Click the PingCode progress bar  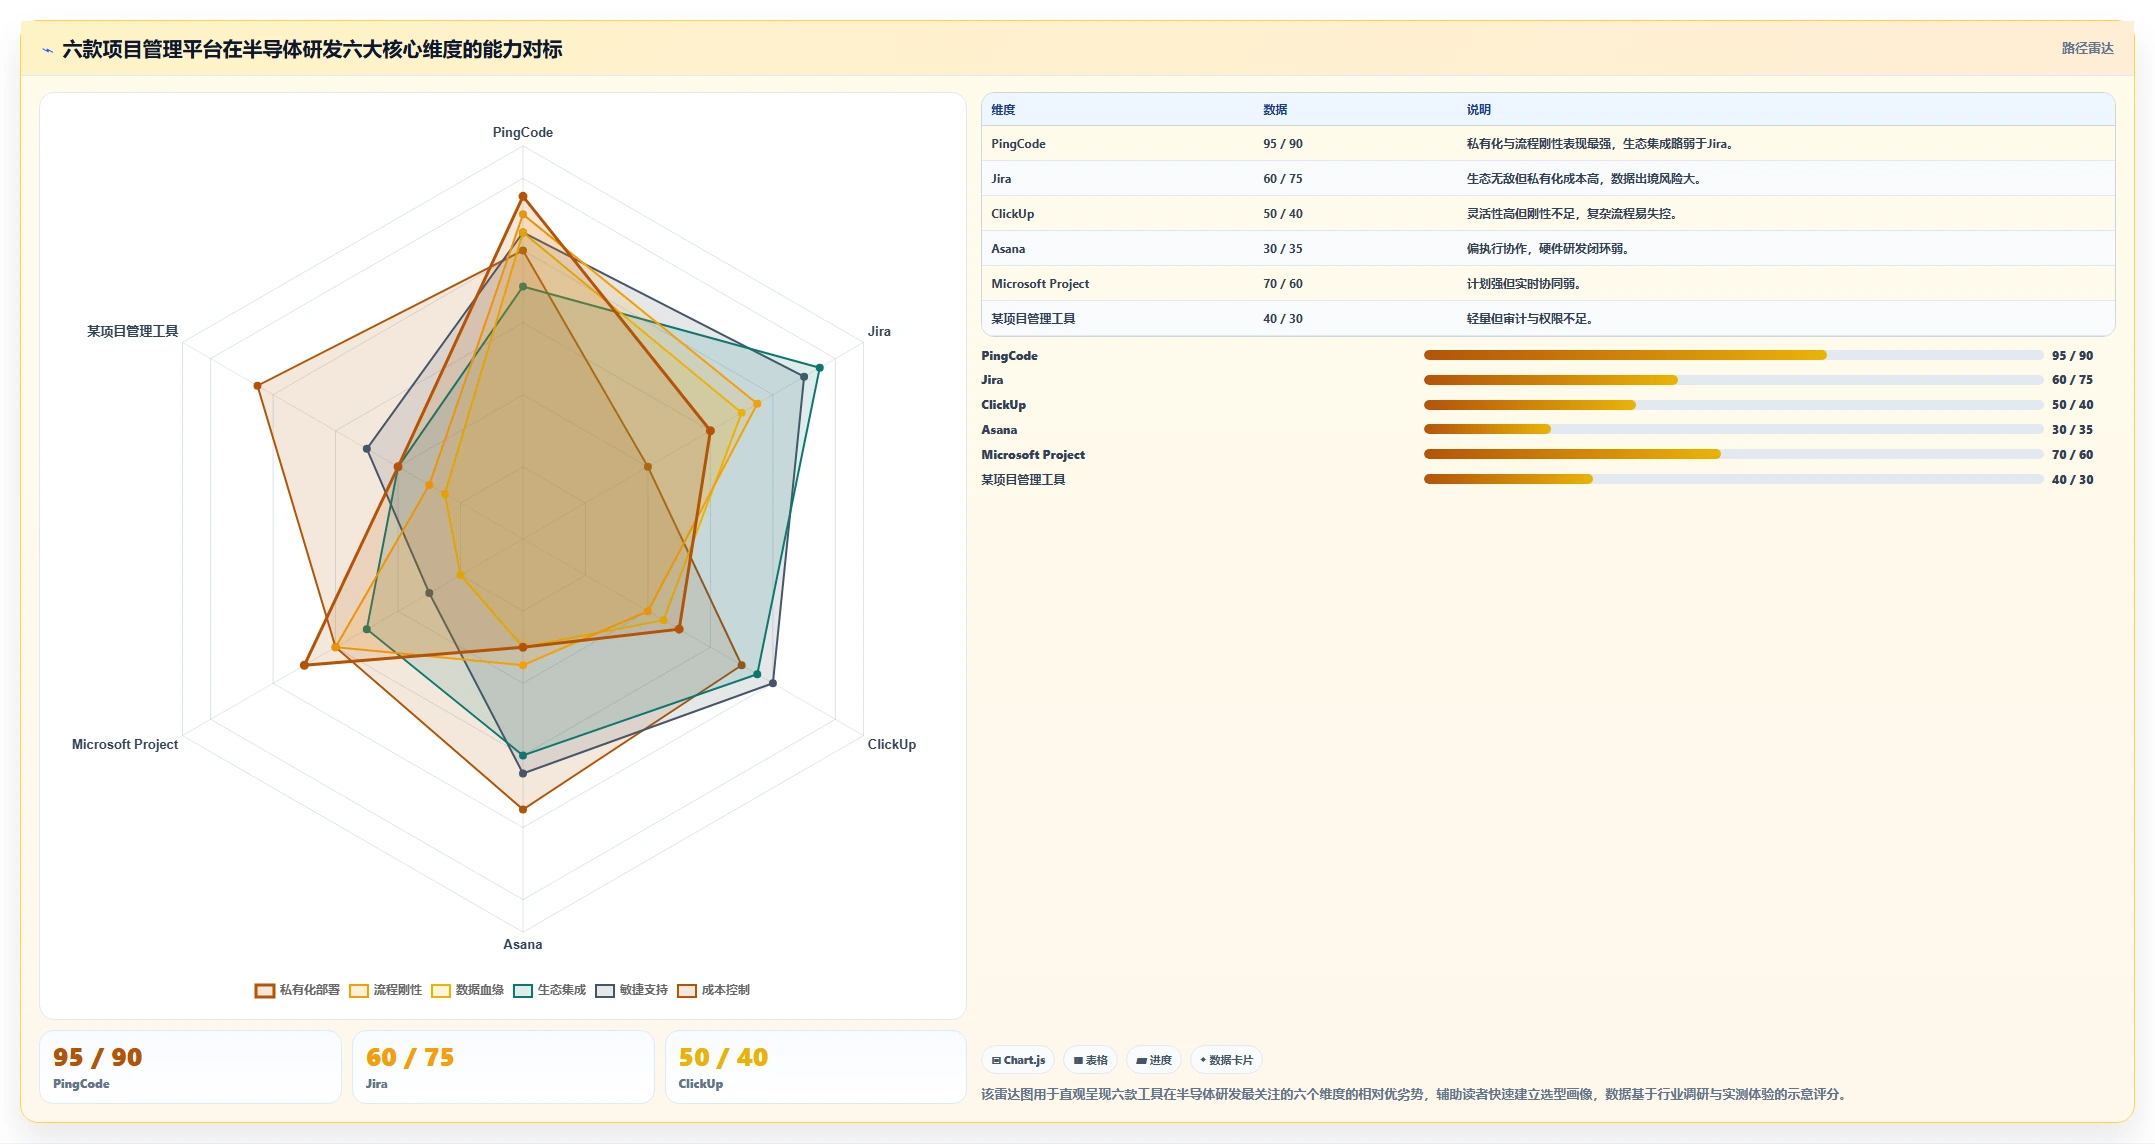tap(1733, 355)
